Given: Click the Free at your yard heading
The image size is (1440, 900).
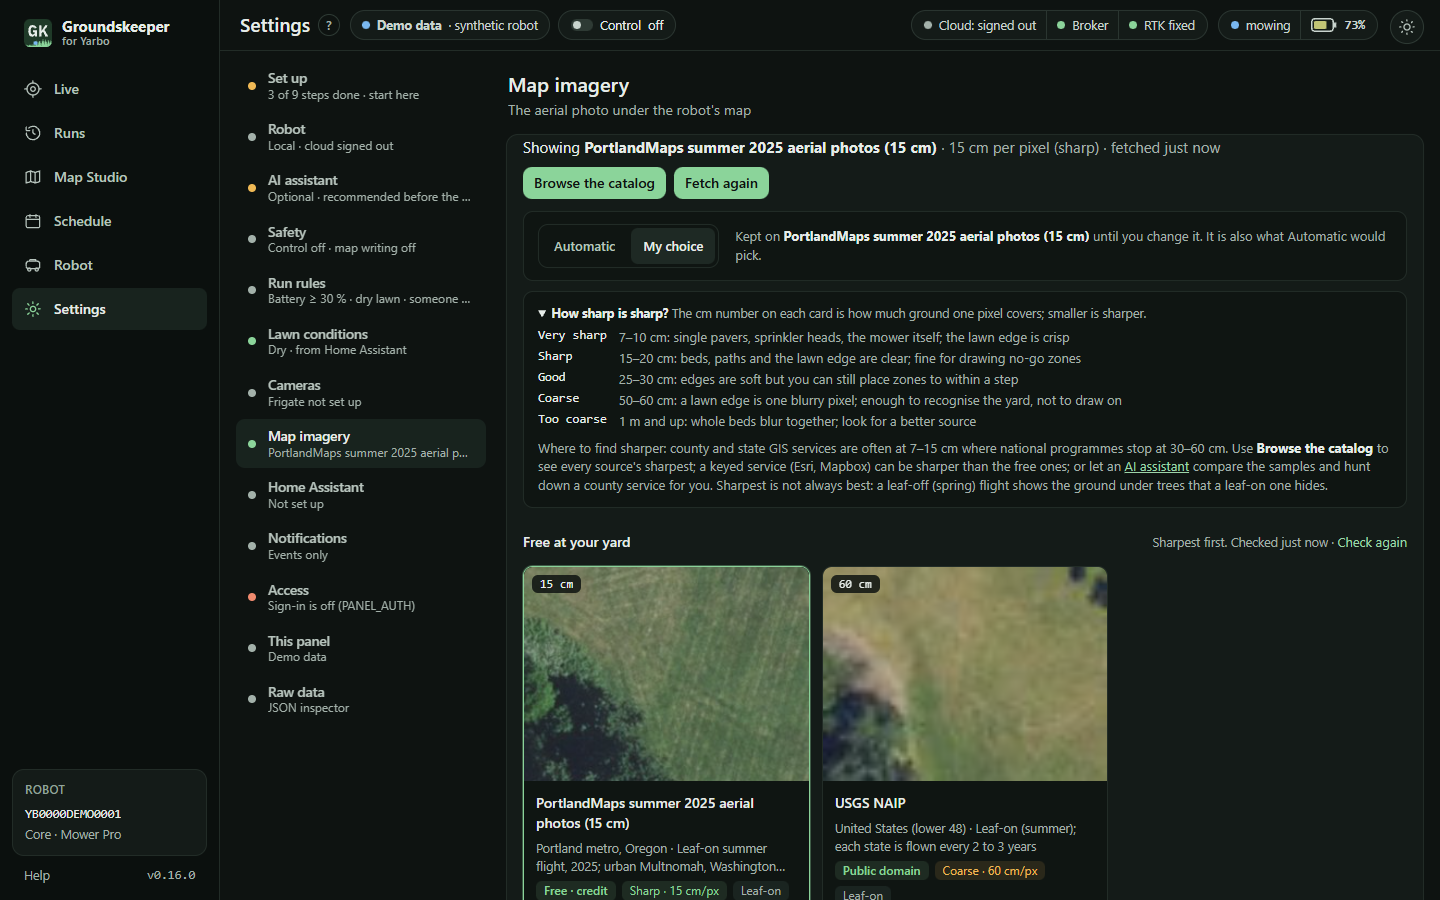Looking at the screenshot, I should tap(576, 542).
